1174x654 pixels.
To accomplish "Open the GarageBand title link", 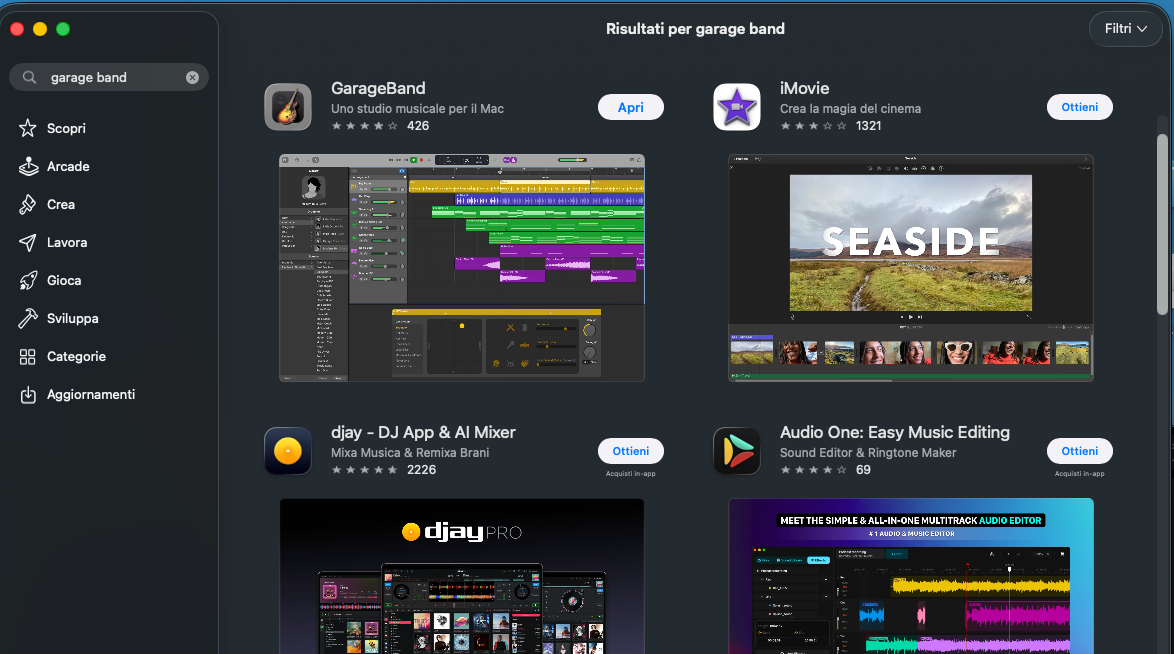I will [378, 88].
